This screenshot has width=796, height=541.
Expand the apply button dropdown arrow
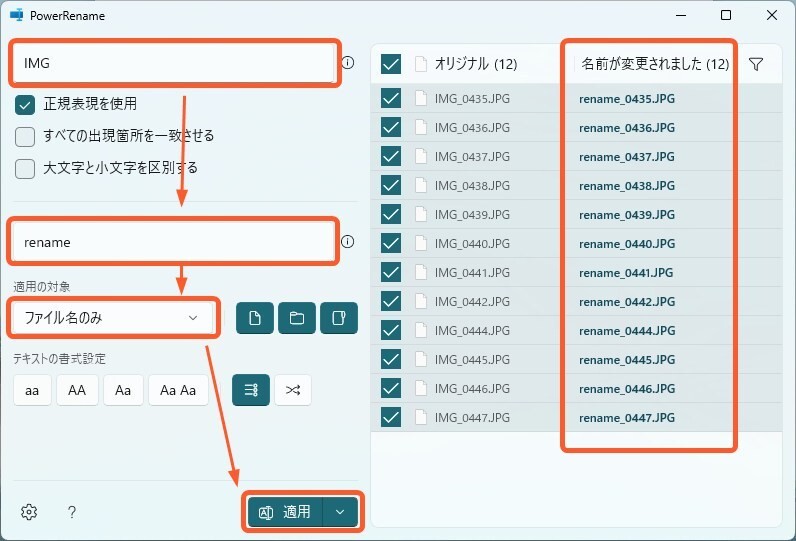pos(340,512)
